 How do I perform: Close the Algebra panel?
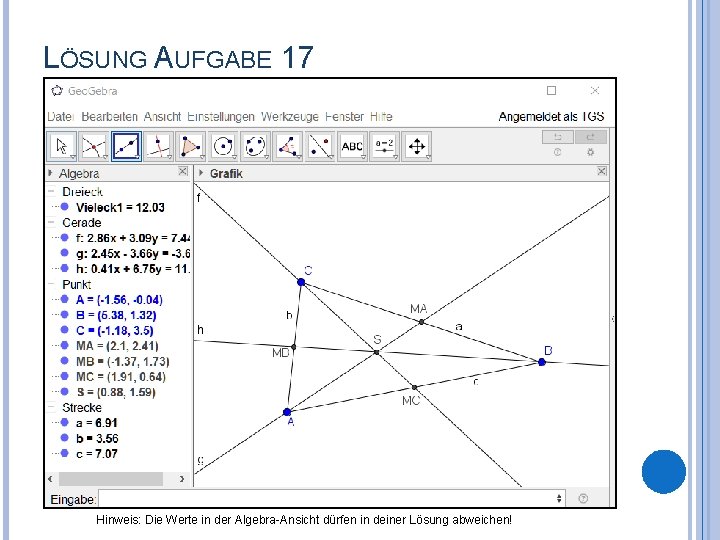click(x=183, y=171)
